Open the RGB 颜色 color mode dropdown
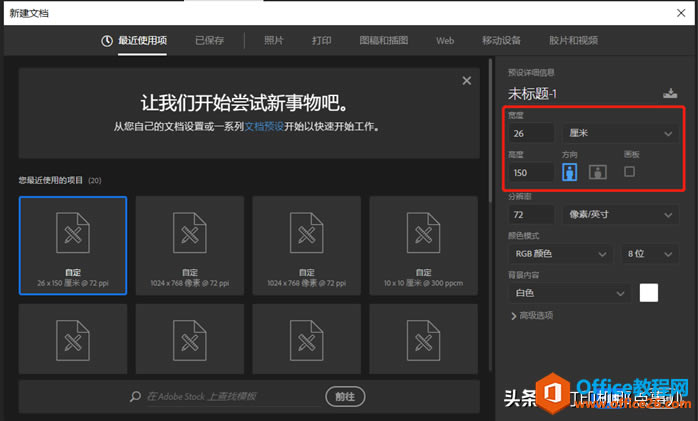 (x=560, y=254)
